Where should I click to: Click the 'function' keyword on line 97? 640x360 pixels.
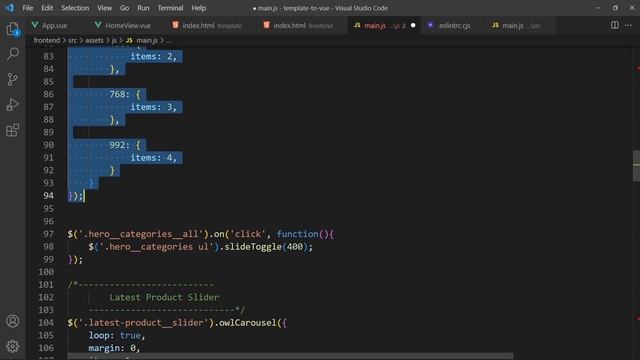298,234
